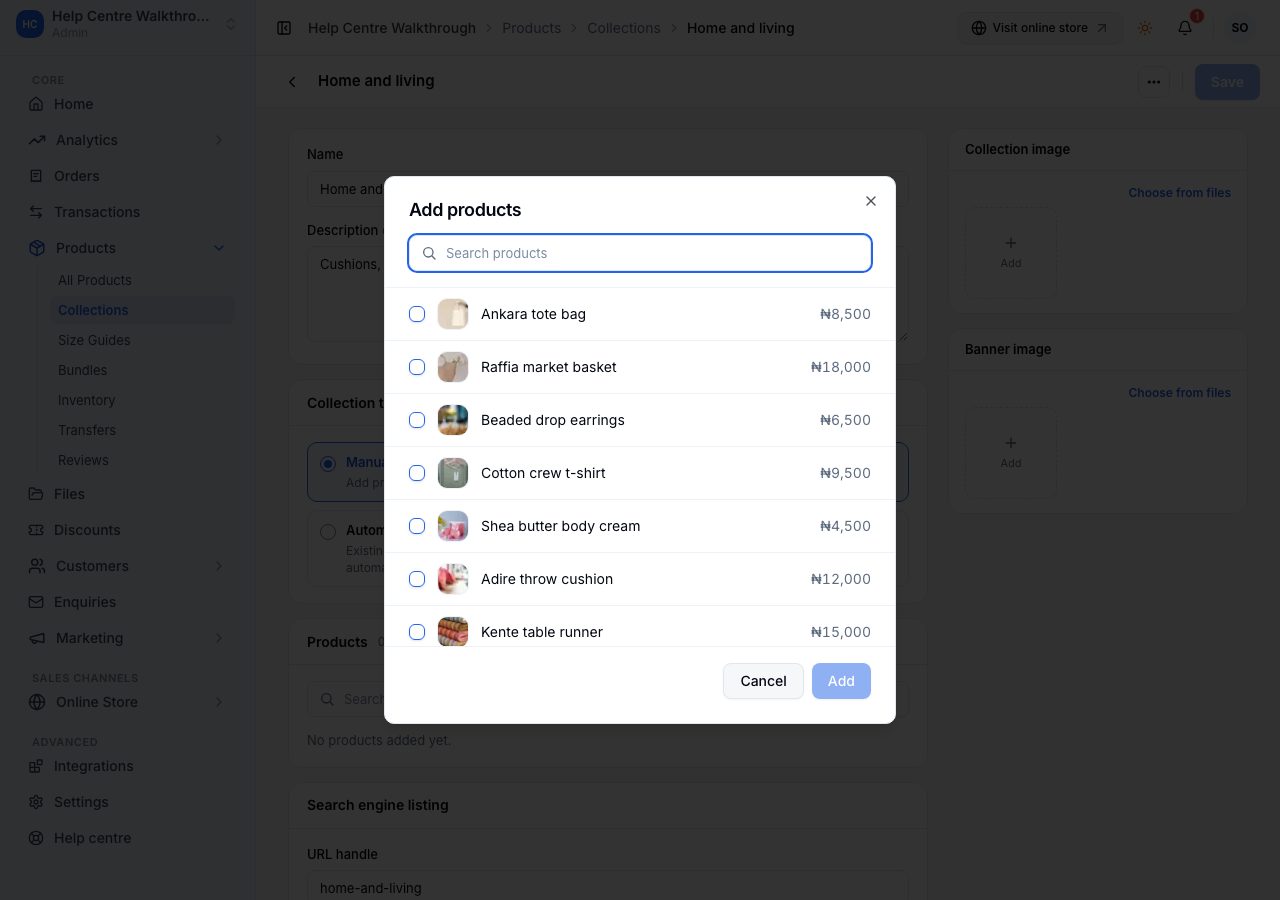Click the HC store logo

[x=30, y=24]
